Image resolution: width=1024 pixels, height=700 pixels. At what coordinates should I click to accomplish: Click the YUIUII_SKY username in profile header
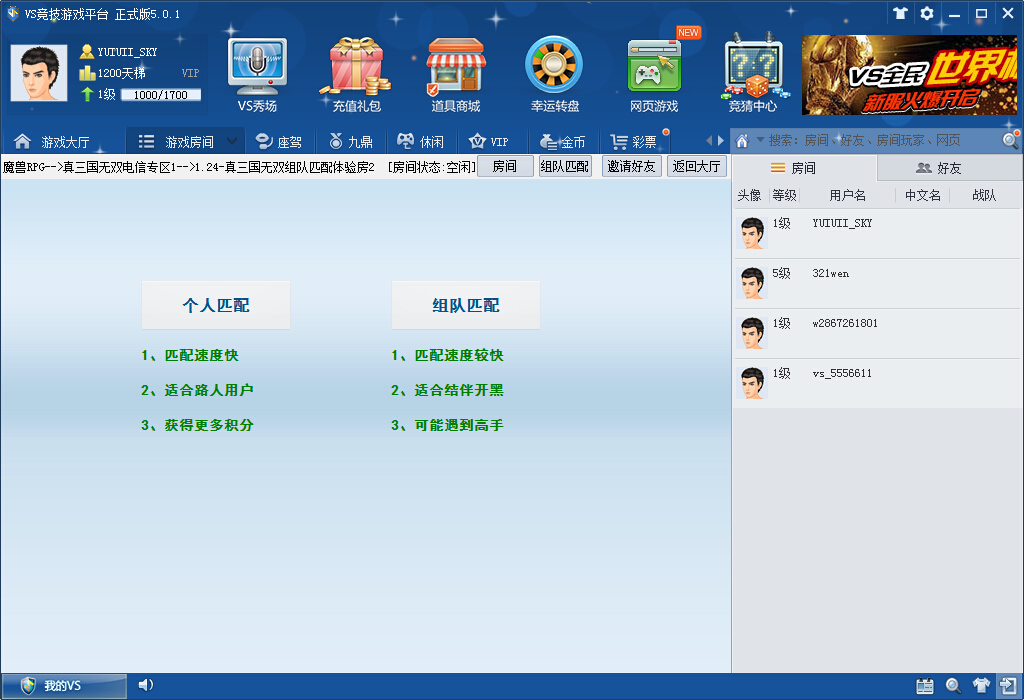127,52
